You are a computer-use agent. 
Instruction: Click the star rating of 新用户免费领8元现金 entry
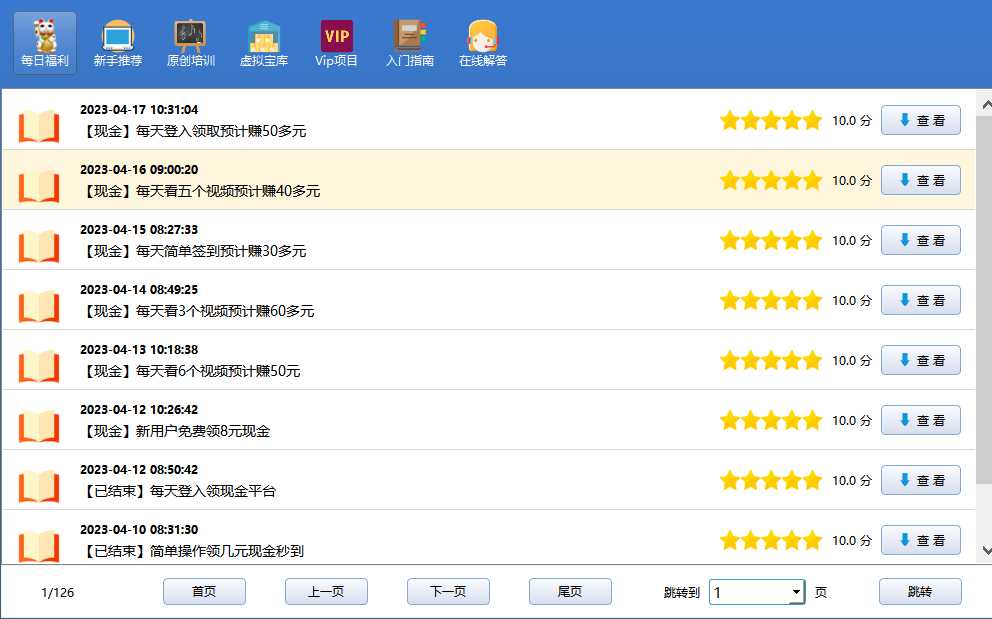771,420
